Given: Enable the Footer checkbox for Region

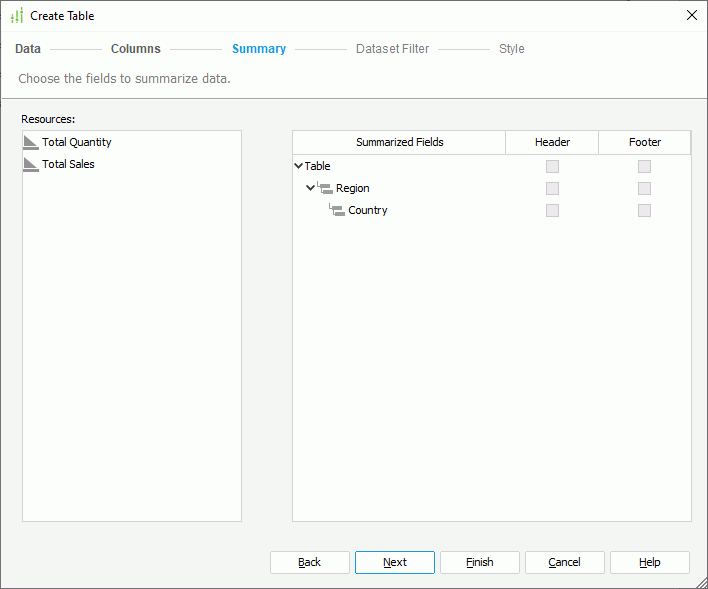Looking at the screenshot, I should [x=645, y=189].
